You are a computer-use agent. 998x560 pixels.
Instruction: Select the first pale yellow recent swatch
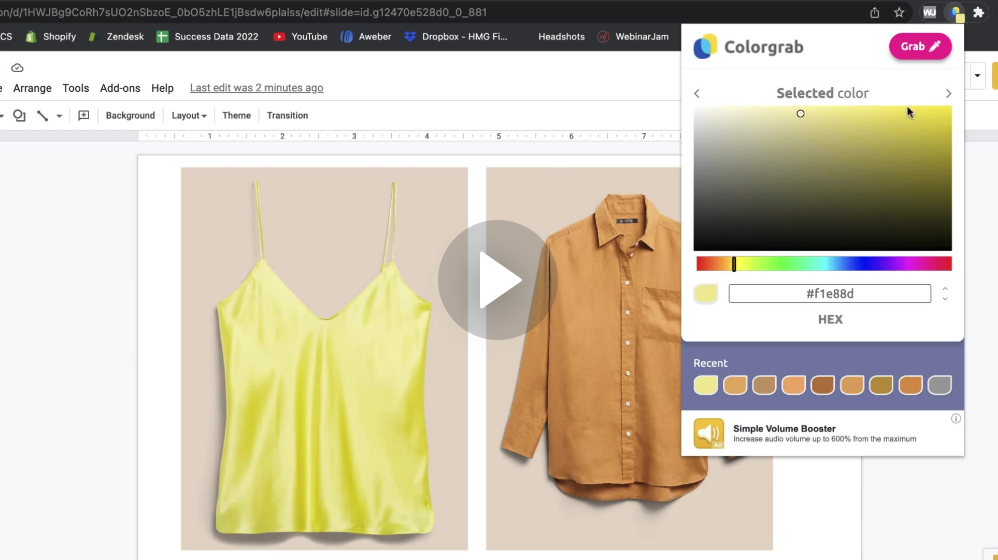point(706,385)
